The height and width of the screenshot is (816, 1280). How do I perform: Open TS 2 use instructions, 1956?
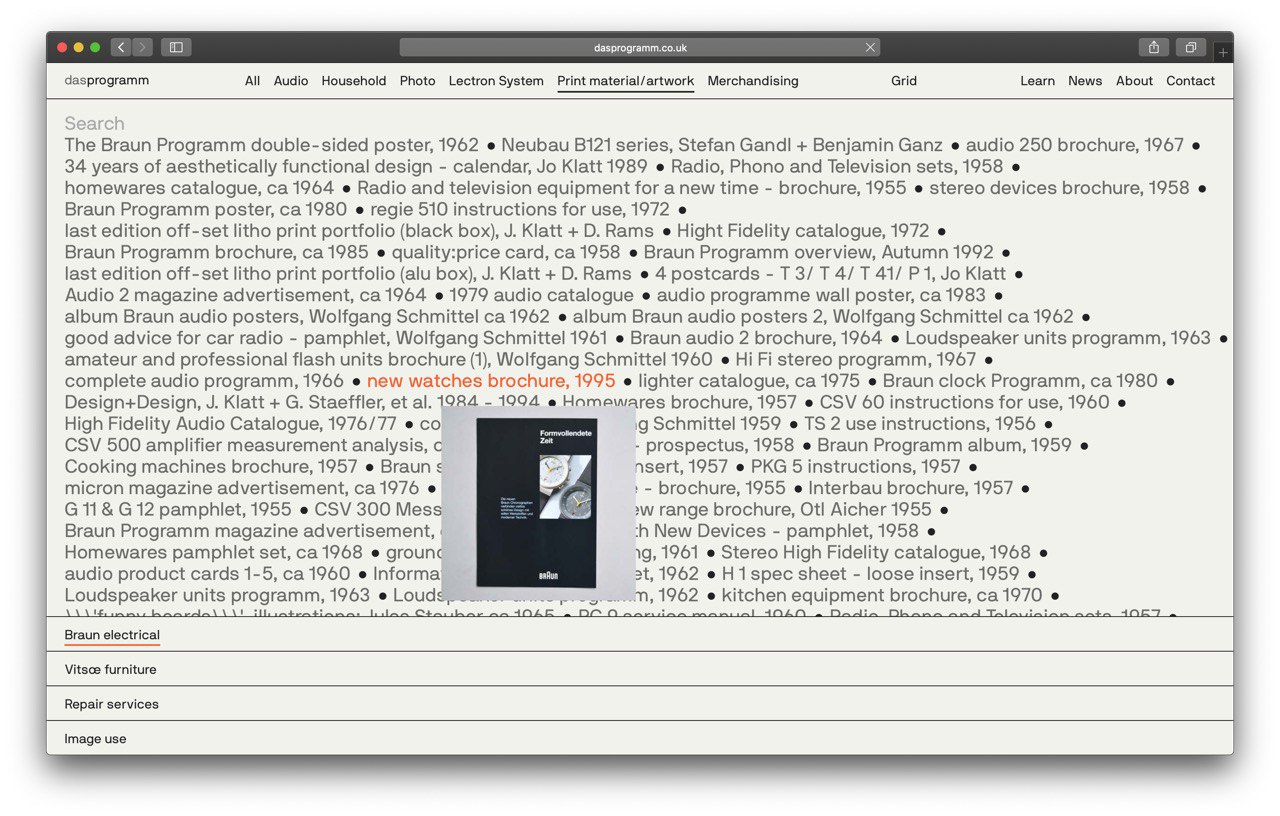[x=918, y=424]
